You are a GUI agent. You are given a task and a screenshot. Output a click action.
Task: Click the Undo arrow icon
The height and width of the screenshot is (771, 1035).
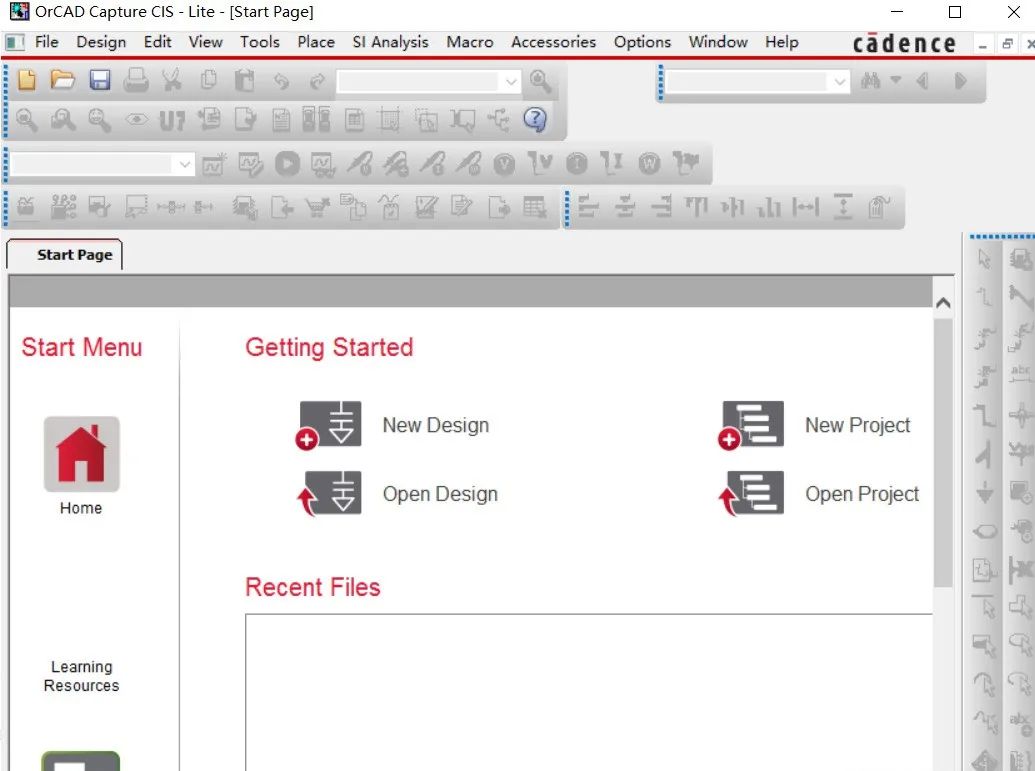(x=281, y=81)
